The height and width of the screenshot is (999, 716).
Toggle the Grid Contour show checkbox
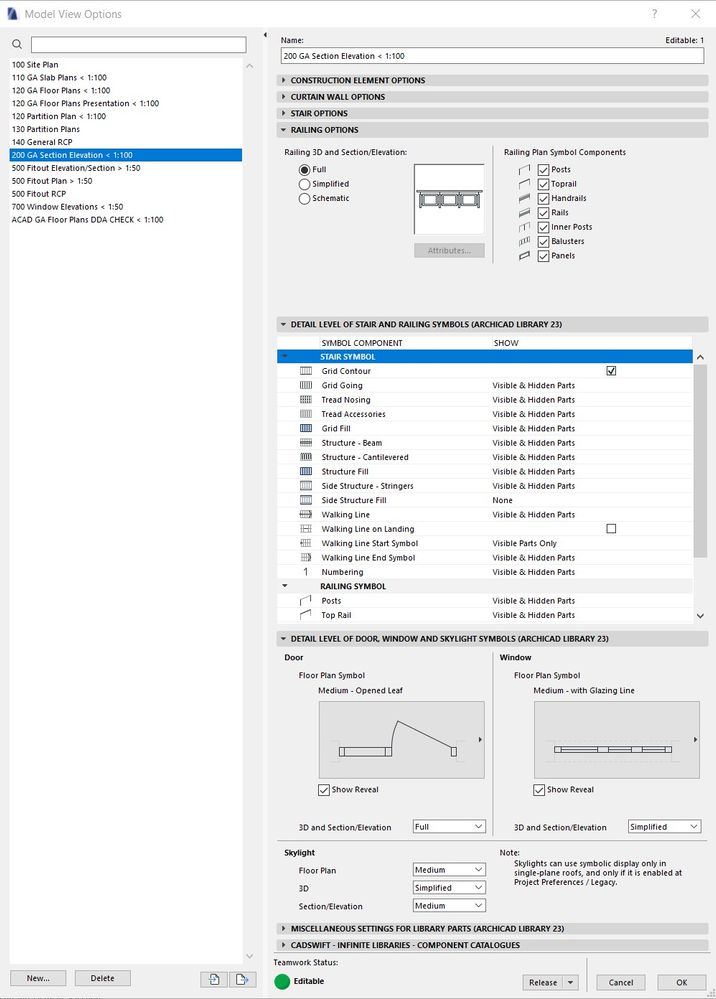point(612,371)
